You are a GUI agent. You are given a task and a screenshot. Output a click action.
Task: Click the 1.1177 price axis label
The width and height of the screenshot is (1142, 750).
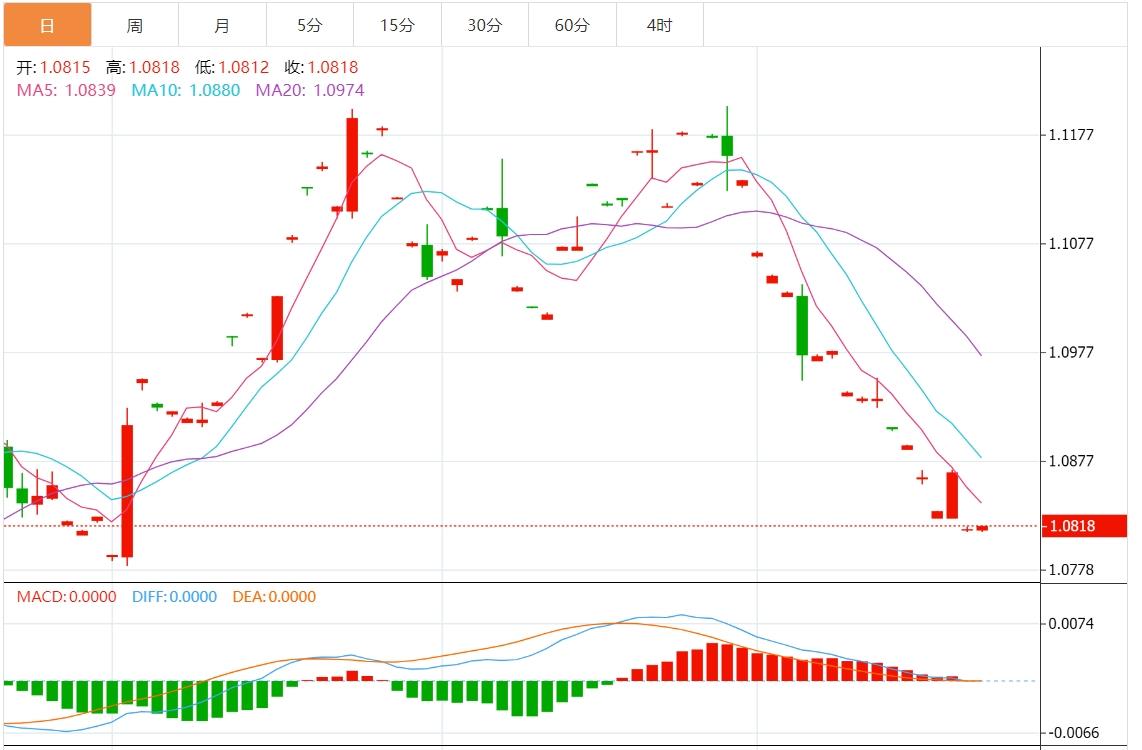1070,135
